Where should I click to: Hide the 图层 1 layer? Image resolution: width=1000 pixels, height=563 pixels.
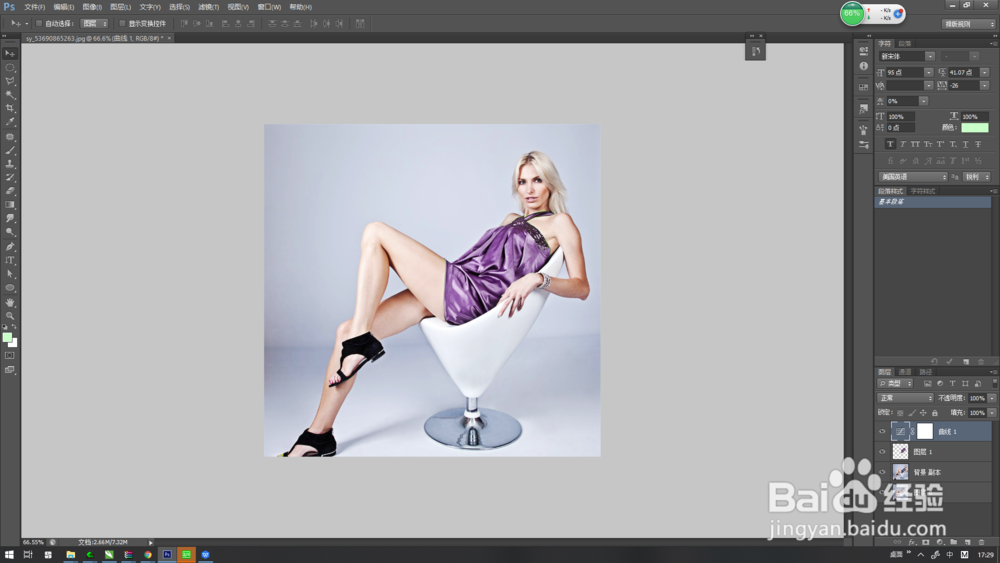click(x=883, y=451)
